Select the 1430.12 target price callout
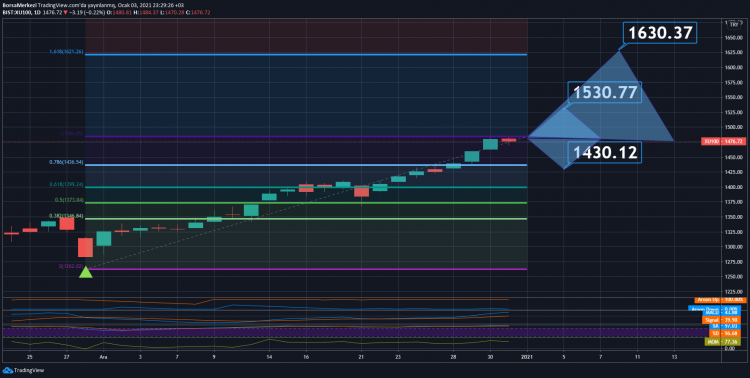Viewport: 750px width, 378px height. pyautogui.click(x=605, y=153)
